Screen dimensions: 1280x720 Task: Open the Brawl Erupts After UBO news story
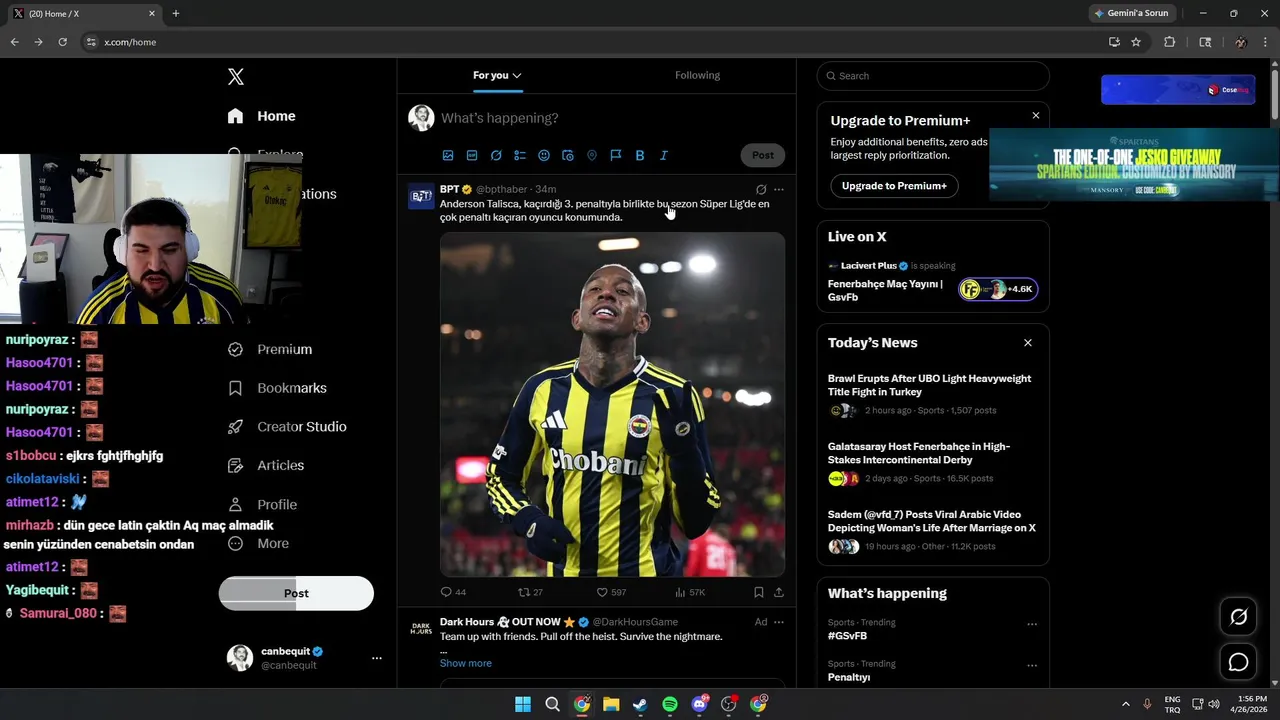click(x=933, y=394)
